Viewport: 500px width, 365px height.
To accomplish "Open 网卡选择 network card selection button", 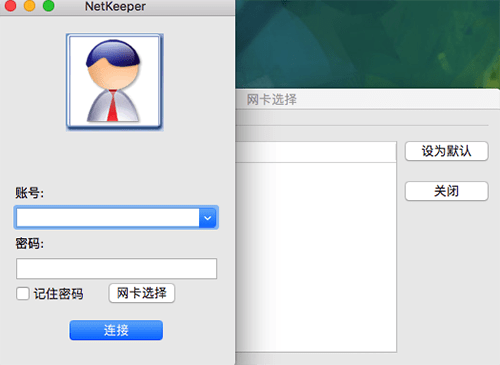I will [142, 293].
